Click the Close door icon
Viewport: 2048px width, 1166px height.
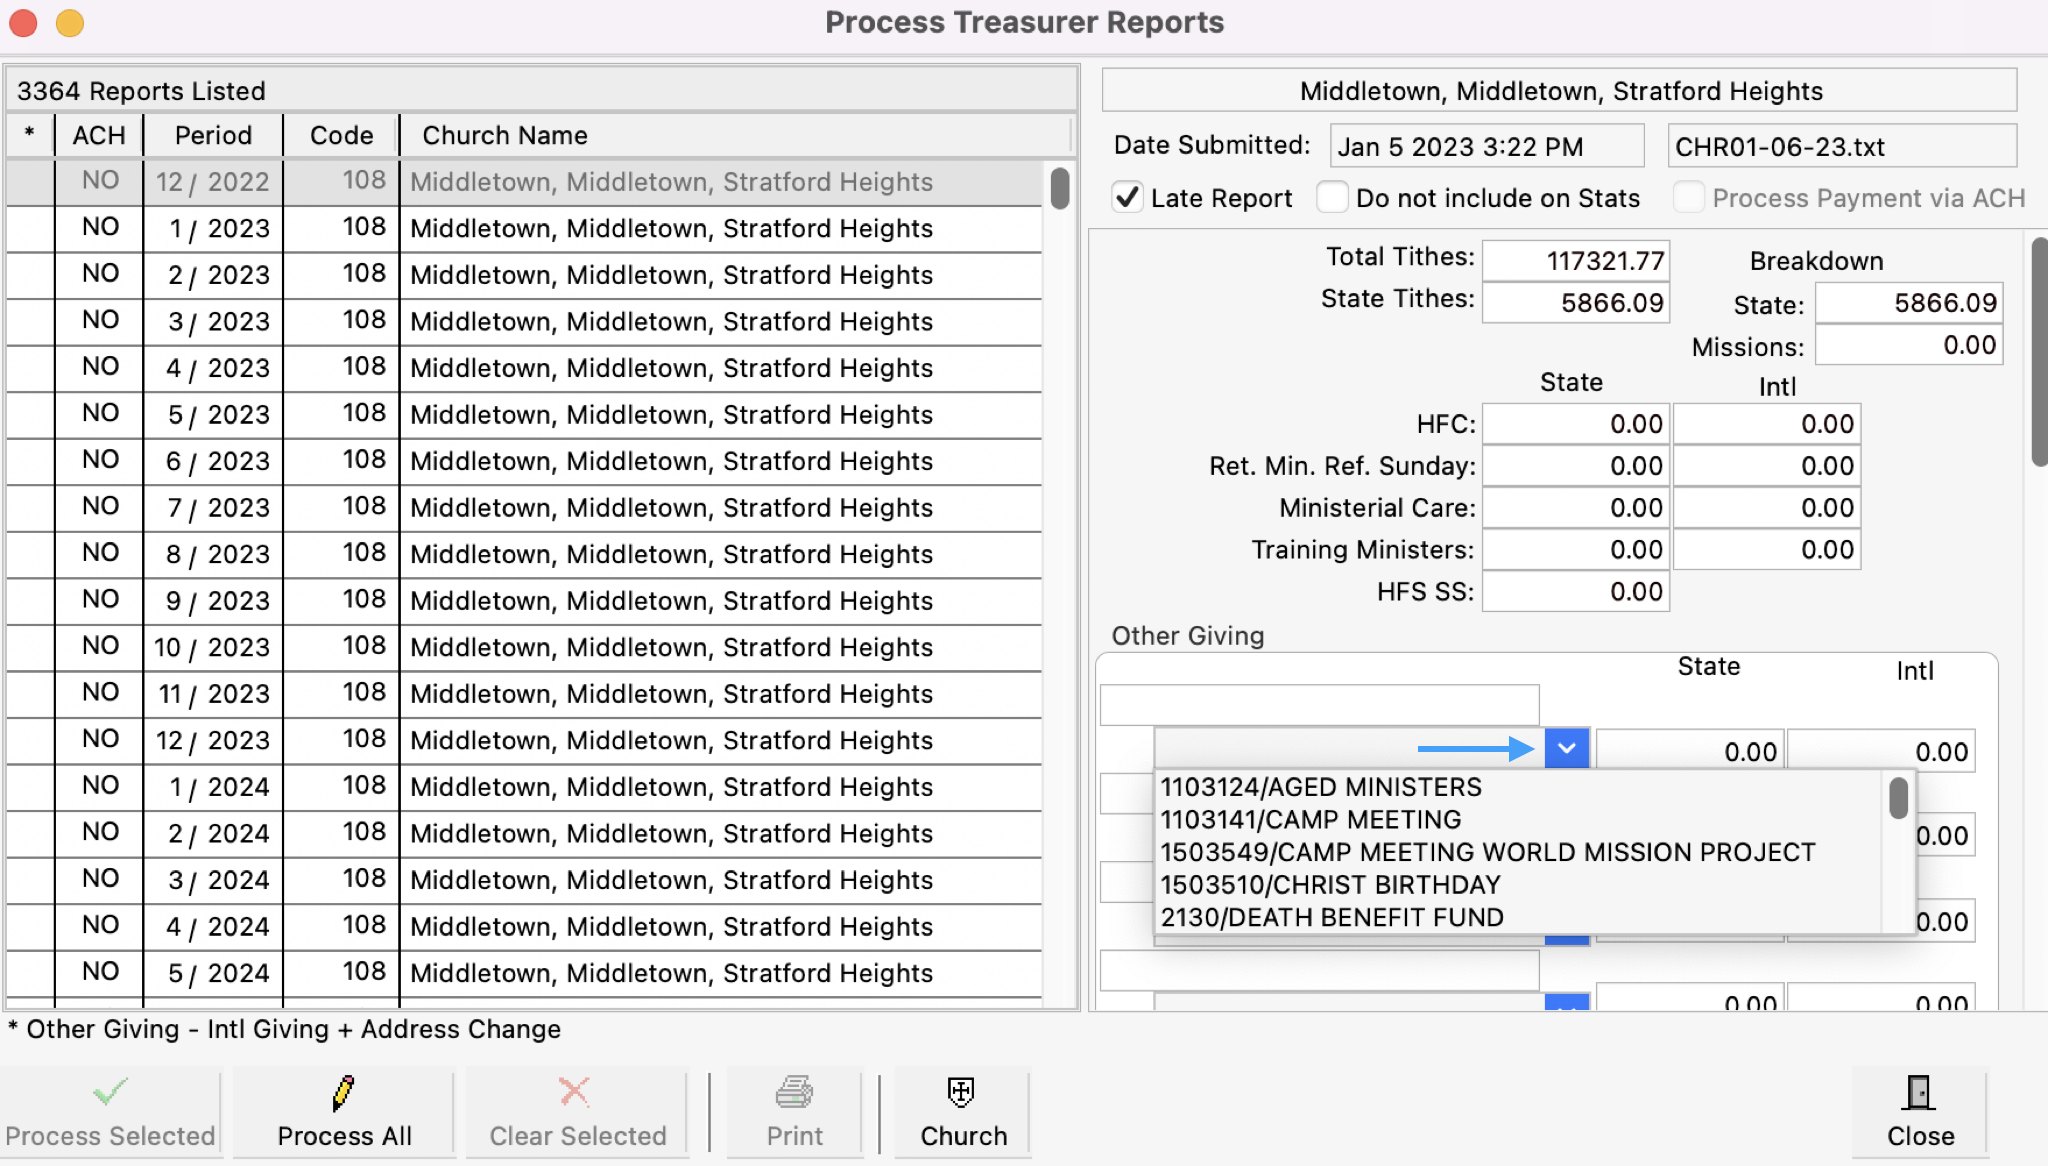click(x=1917, y=1092)
